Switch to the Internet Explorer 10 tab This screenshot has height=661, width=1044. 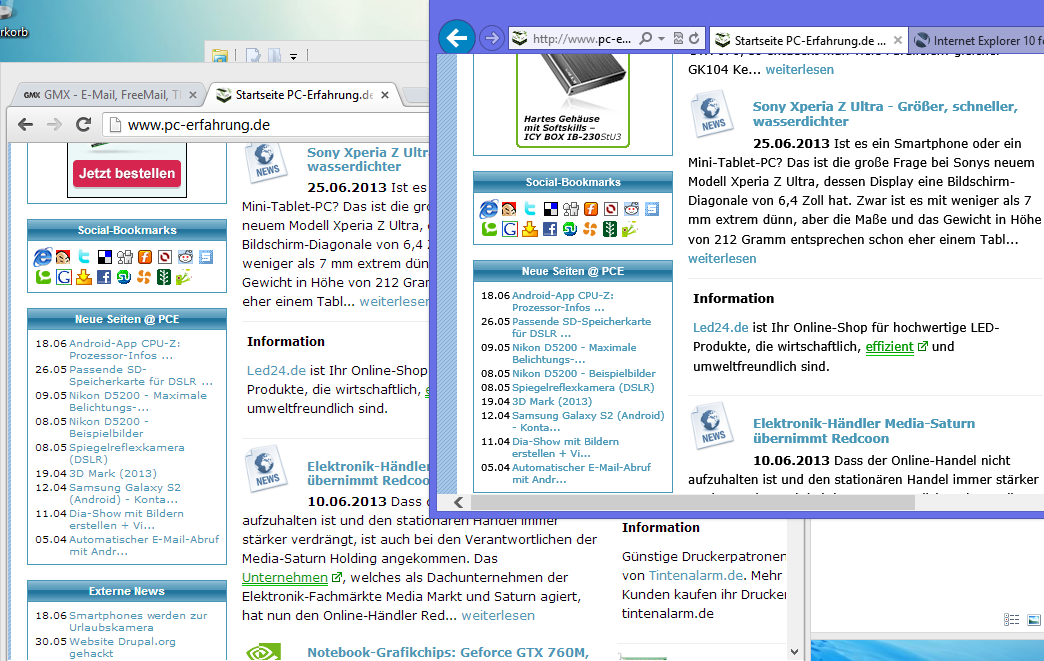click(980, 41)
